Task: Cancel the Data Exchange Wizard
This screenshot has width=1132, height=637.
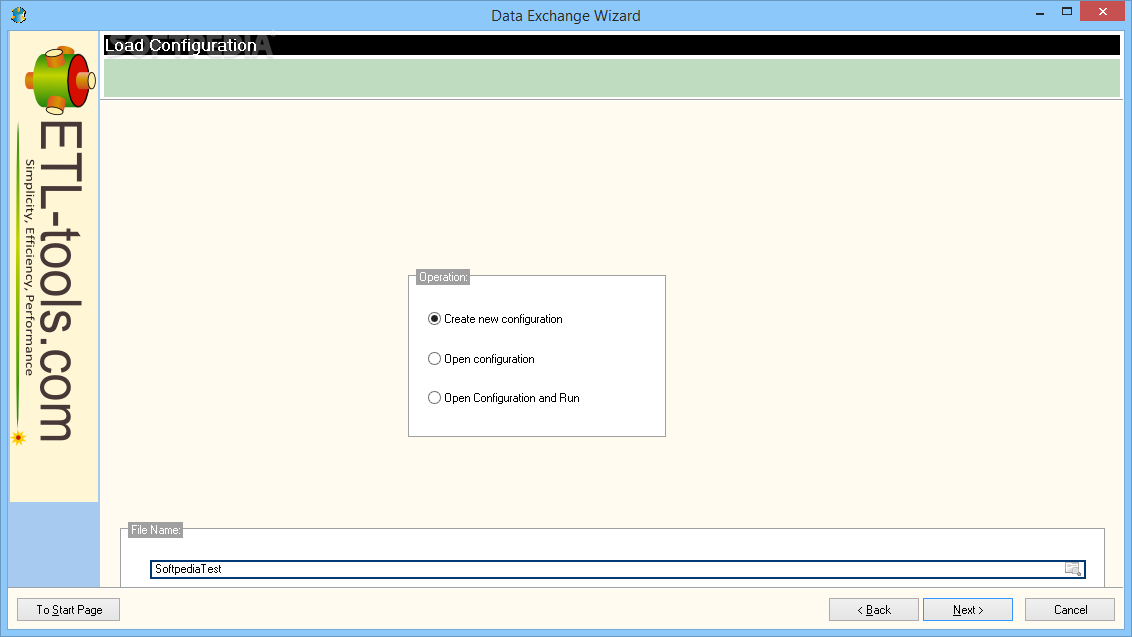Action: click(1070, 610)
